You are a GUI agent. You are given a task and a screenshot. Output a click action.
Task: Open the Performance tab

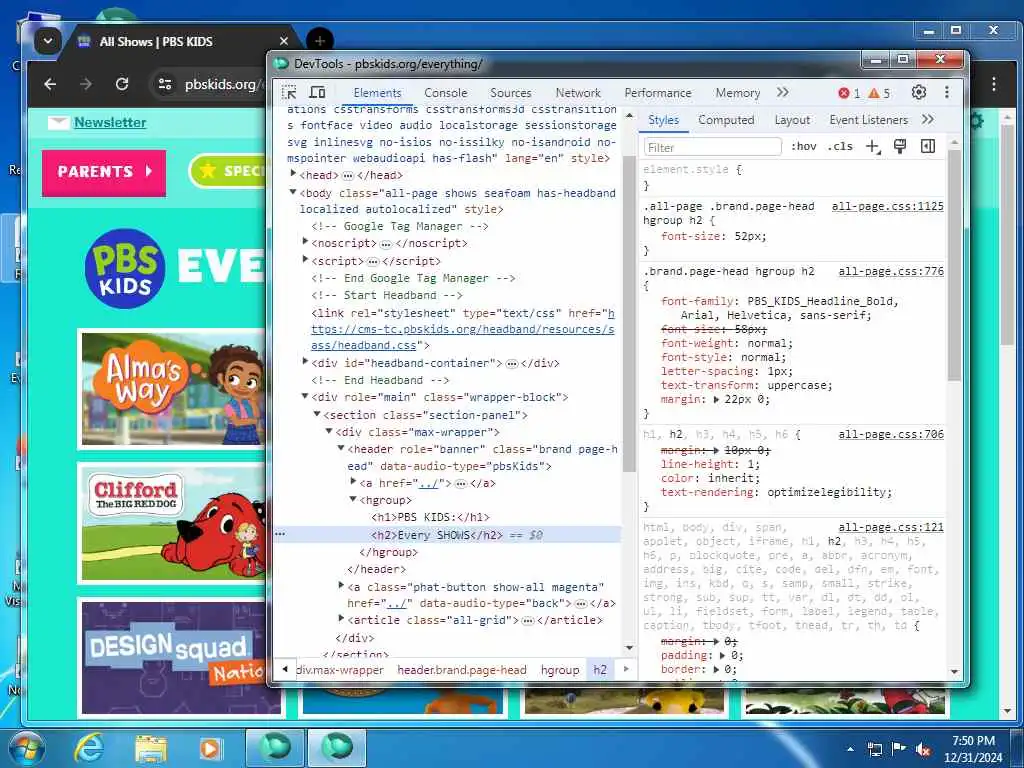(x=658, y=93)
